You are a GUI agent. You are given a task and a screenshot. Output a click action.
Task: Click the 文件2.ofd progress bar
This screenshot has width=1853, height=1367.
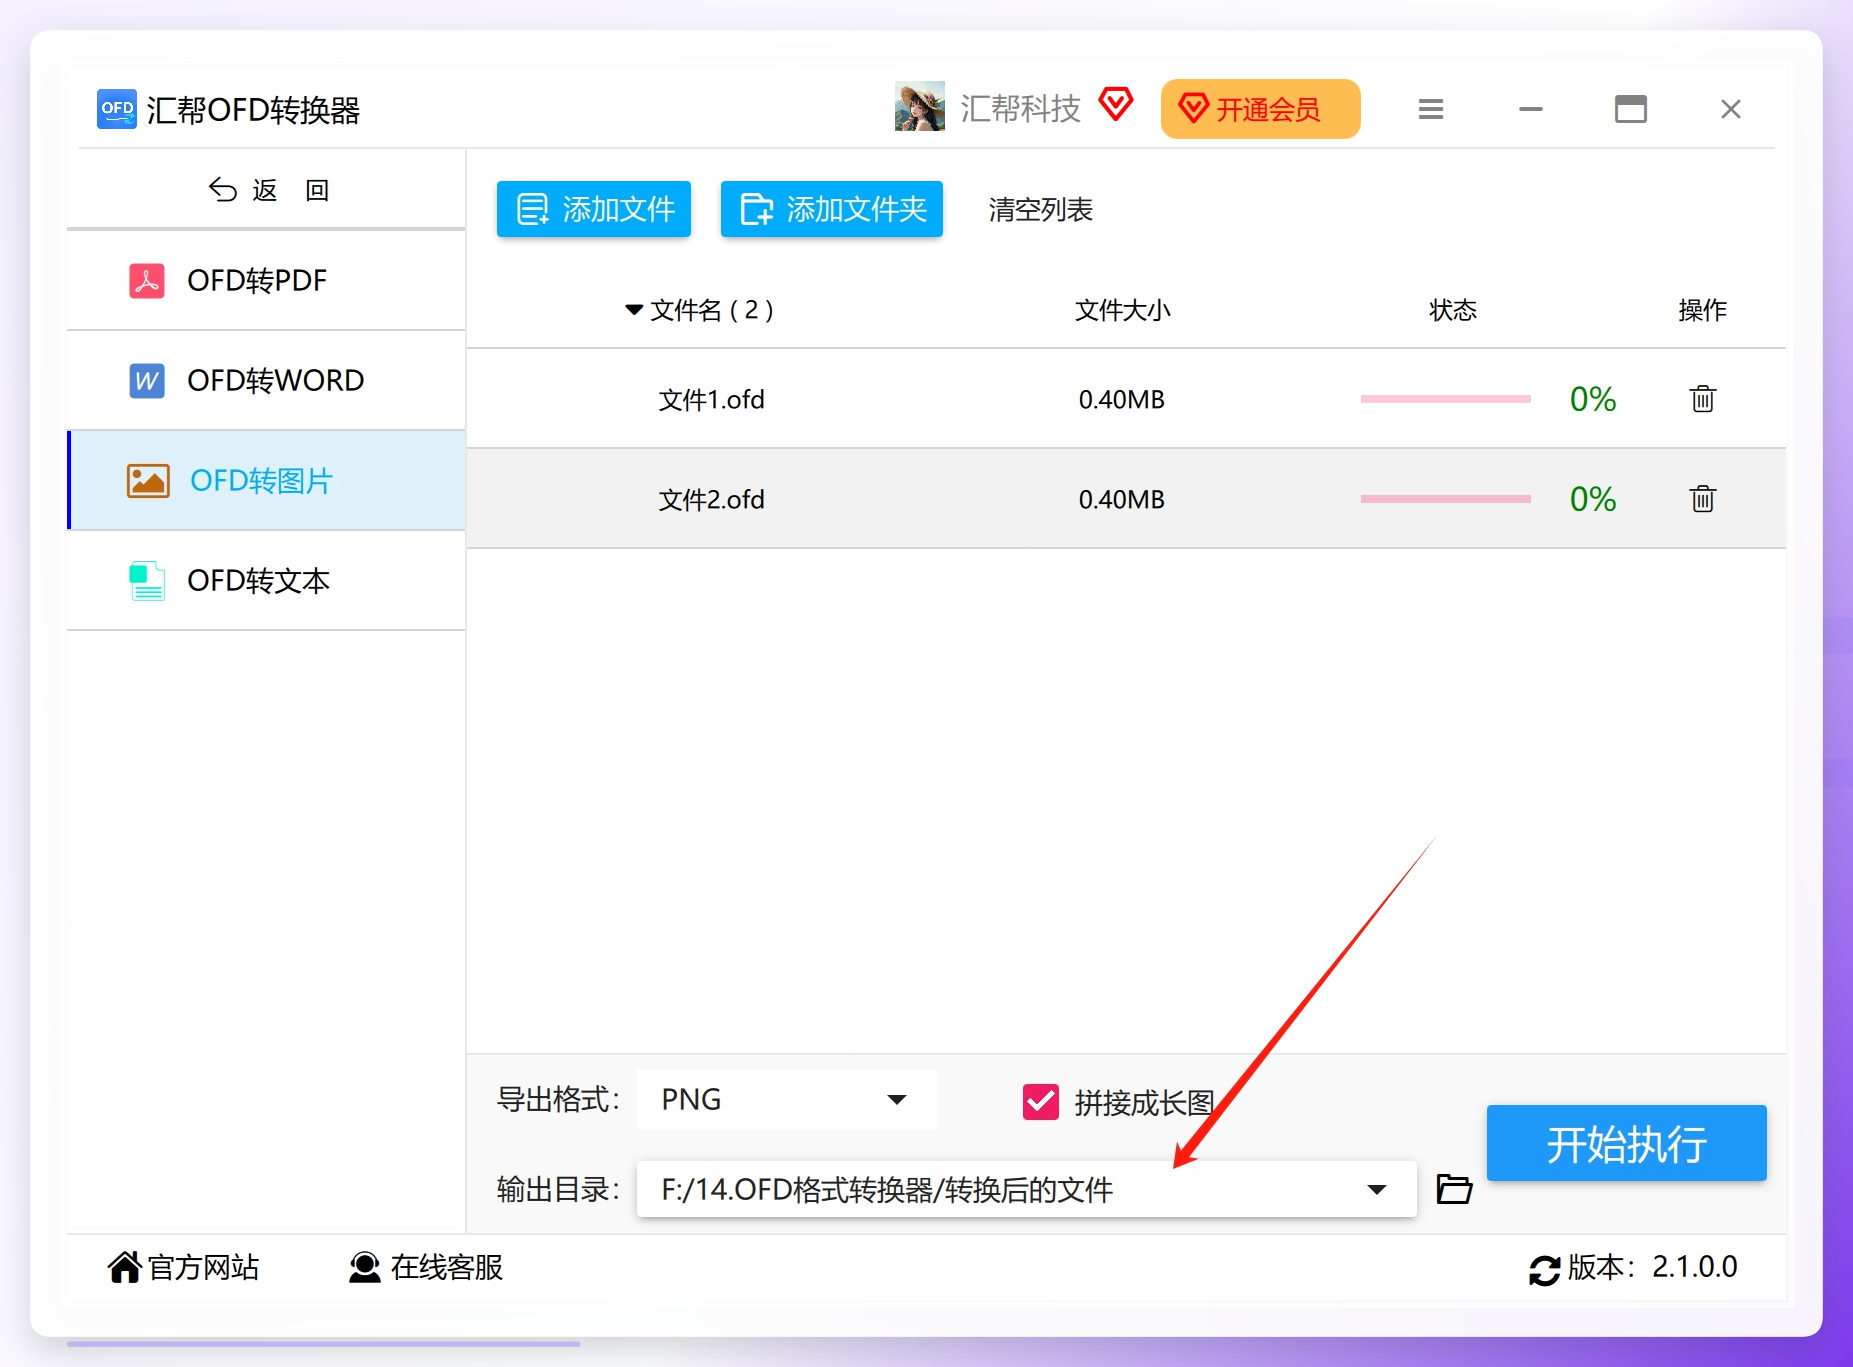pyautogui.click(x=1446, y=499)
